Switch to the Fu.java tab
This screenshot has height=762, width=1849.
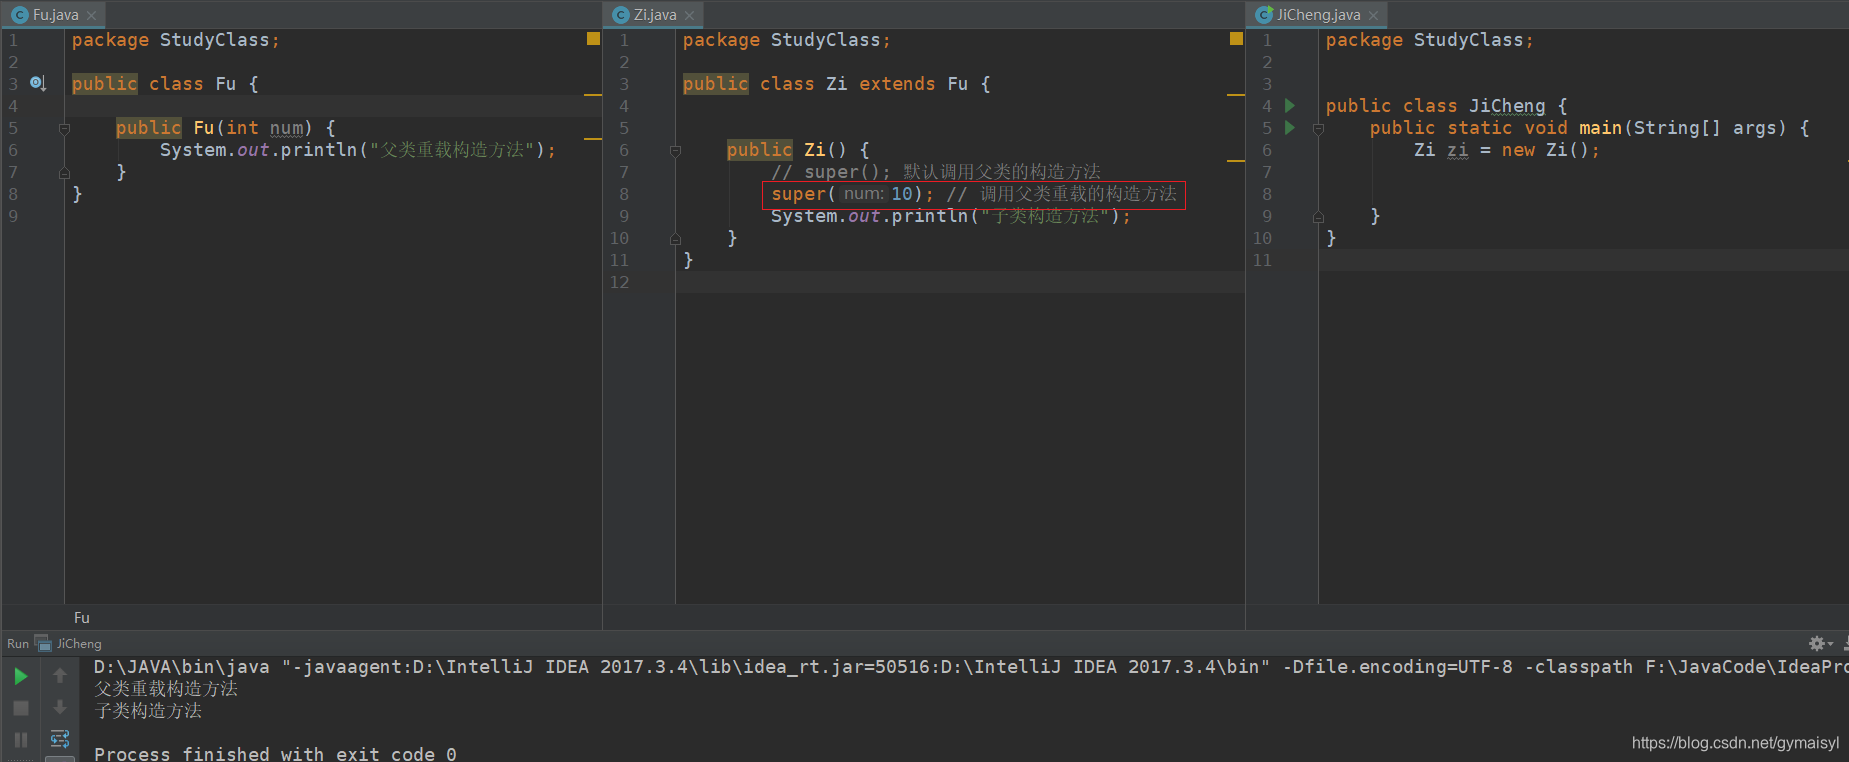tap(55, 15)
